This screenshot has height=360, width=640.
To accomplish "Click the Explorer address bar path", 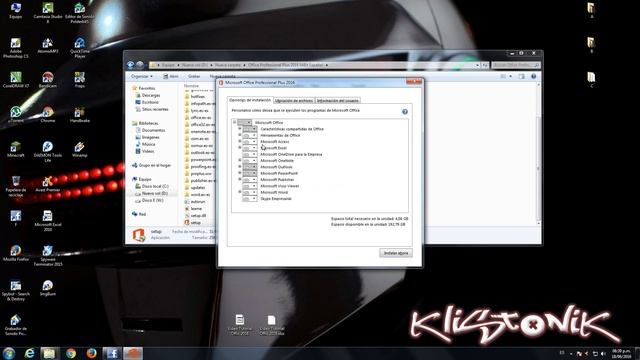I will pos(314,65).
